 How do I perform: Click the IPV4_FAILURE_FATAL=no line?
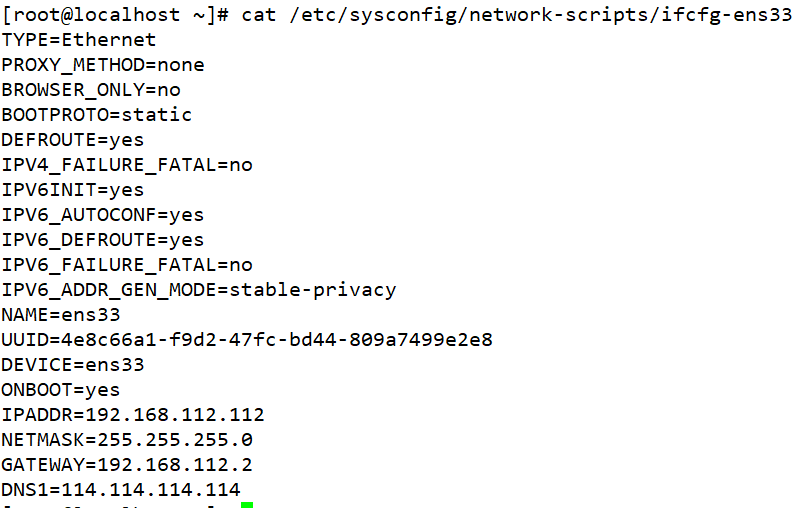click(127, 165)
